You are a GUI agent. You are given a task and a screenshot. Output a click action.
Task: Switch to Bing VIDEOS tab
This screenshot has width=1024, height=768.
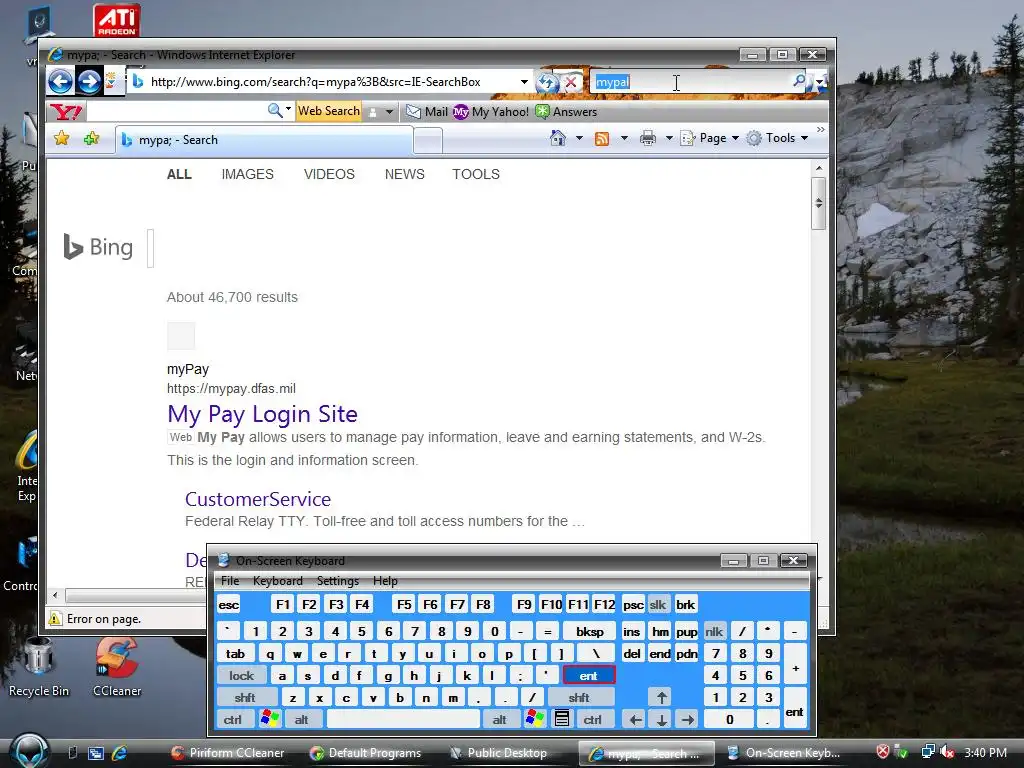(x=329, y=174)
